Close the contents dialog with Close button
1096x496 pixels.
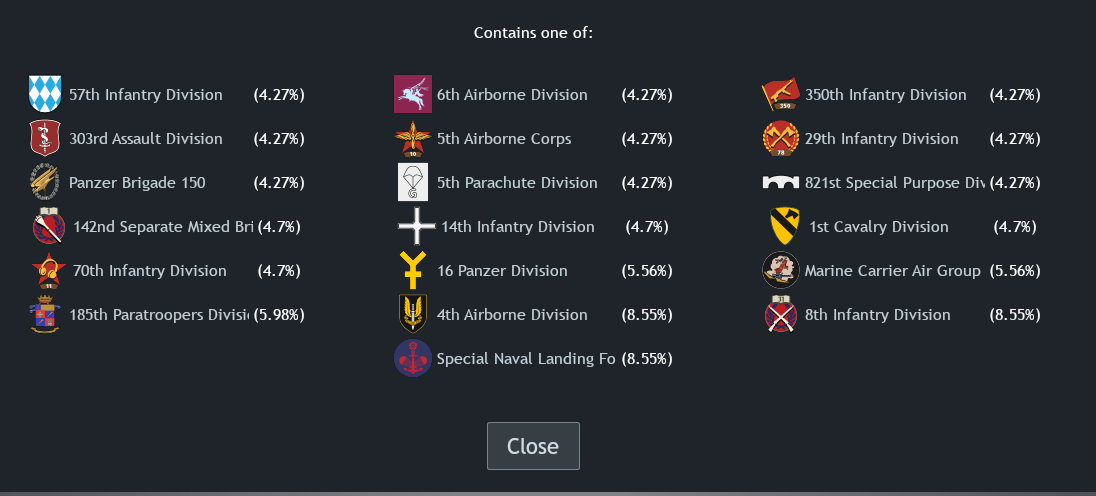tap(533, 446)
